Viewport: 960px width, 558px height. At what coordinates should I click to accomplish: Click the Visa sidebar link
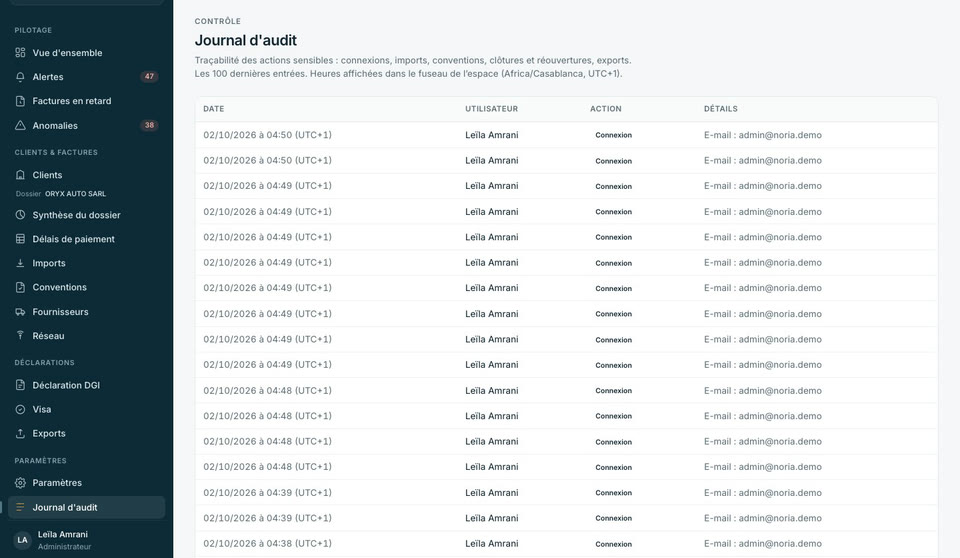[x=86, y=409]
